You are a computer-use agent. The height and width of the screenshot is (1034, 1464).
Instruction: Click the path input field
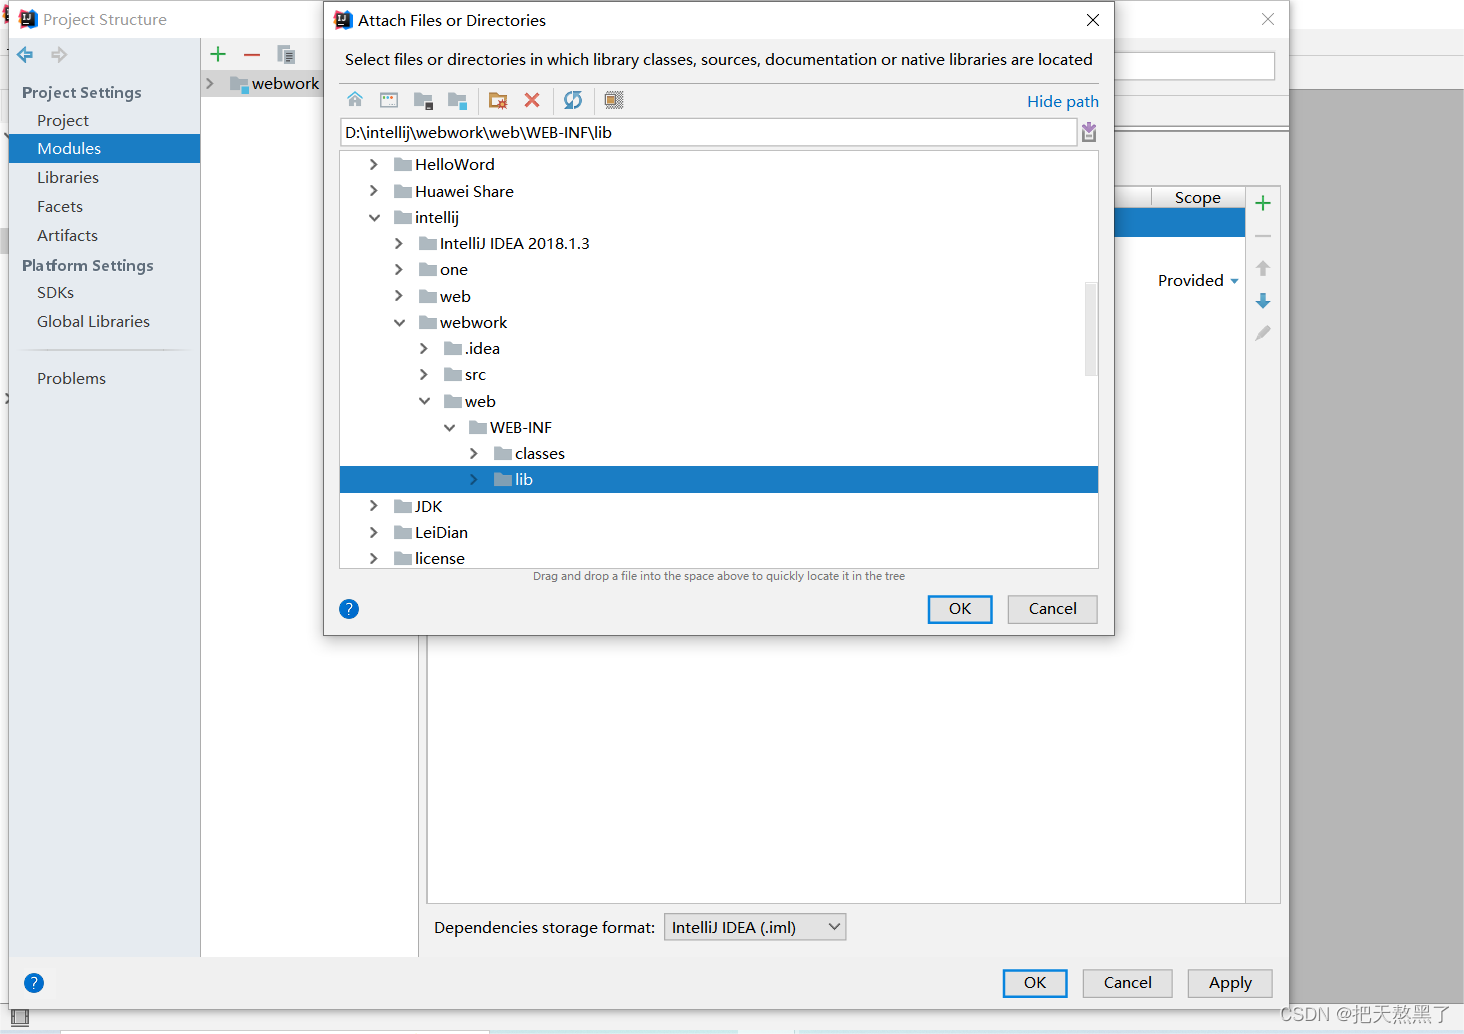point(708,132)
